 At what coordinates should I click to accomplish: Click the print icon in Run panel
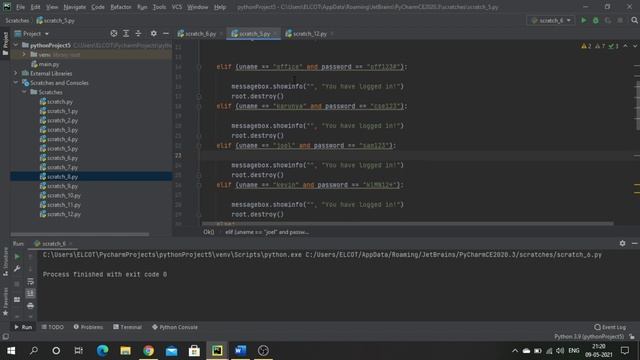(30, 306)
